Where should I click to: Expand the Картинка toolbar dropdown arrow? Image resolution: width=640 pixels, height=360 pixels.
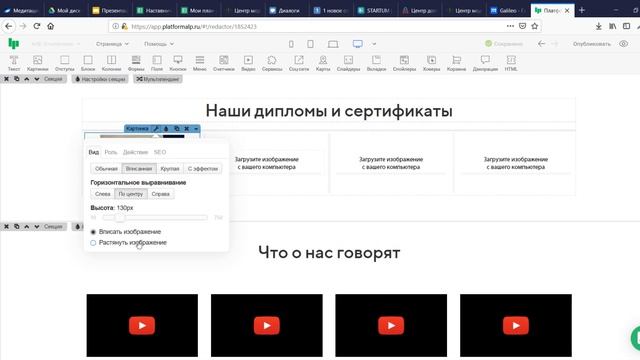point(196,129)
